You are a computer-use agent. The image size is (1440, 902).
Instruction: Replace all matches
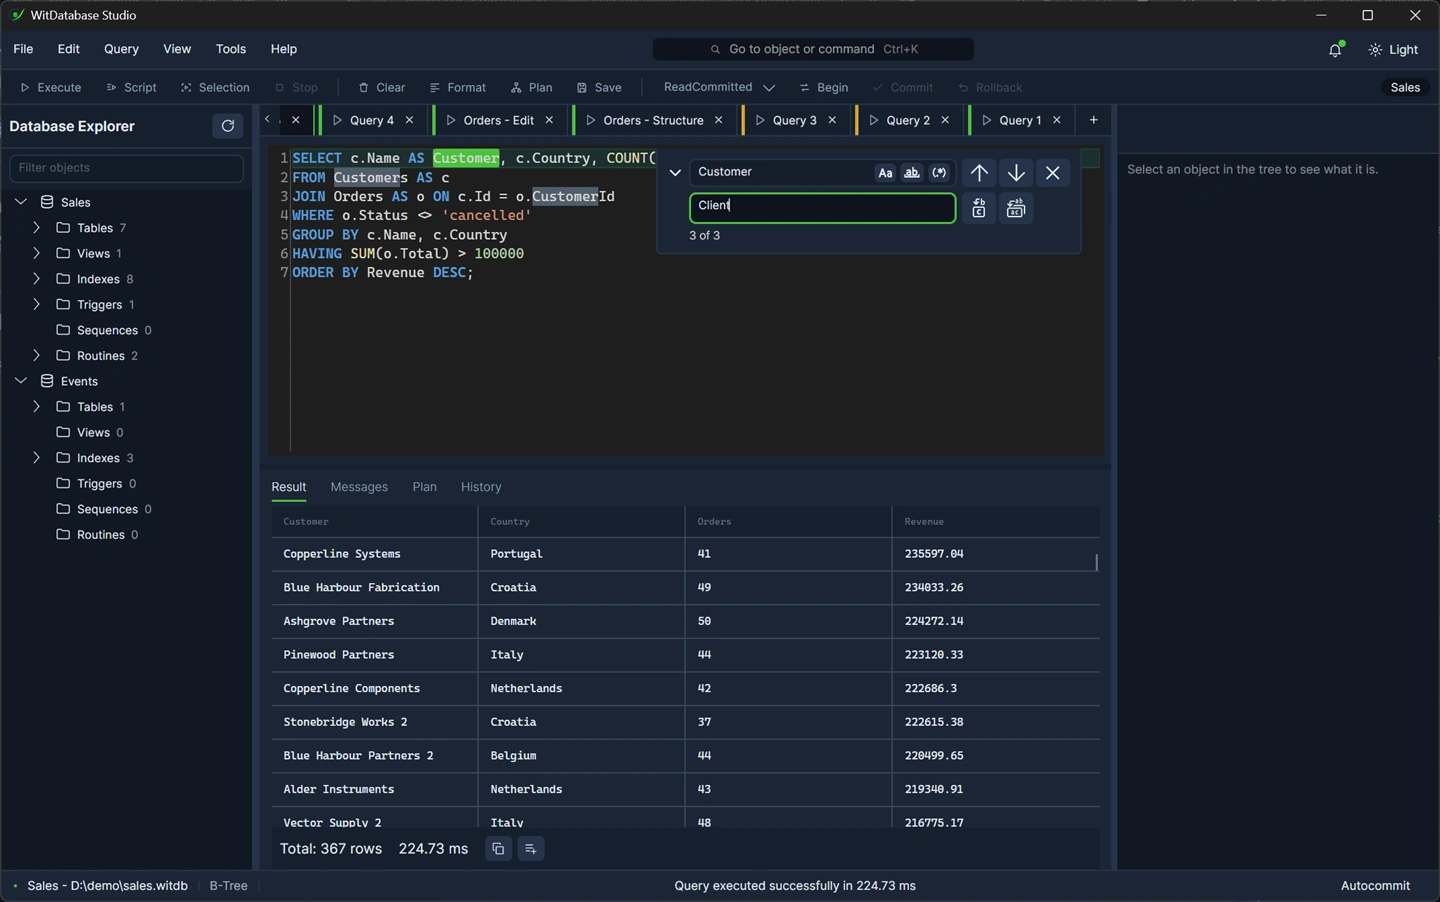coord(1016,208)
